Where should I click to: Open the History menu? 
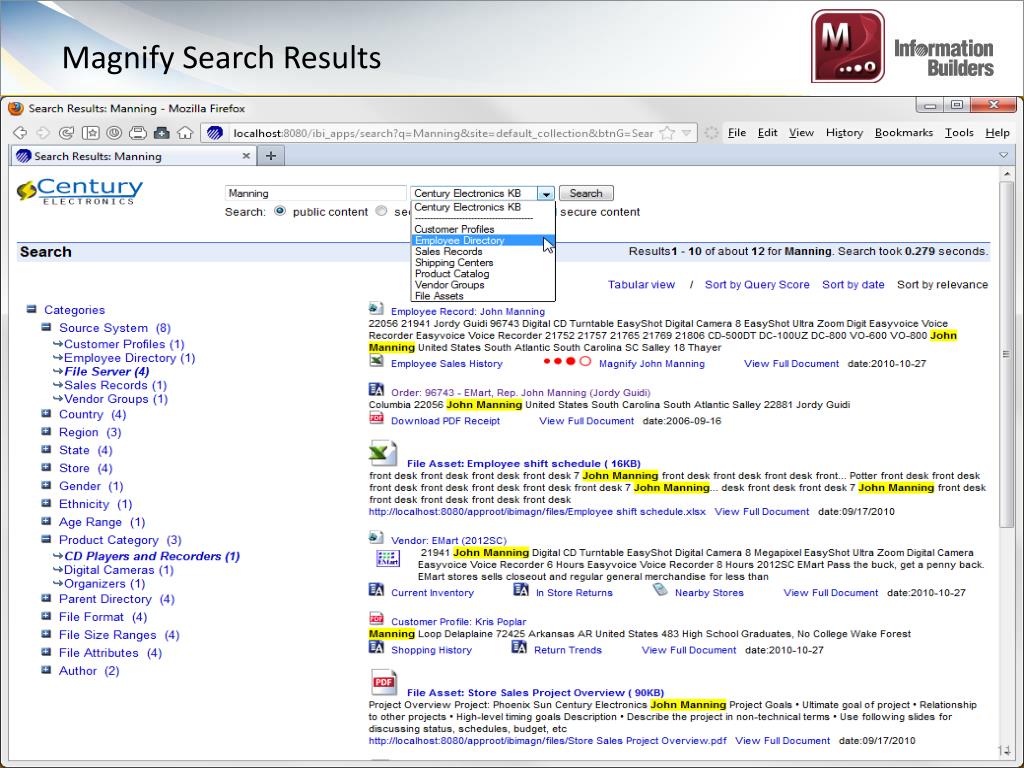click(844, 133)
